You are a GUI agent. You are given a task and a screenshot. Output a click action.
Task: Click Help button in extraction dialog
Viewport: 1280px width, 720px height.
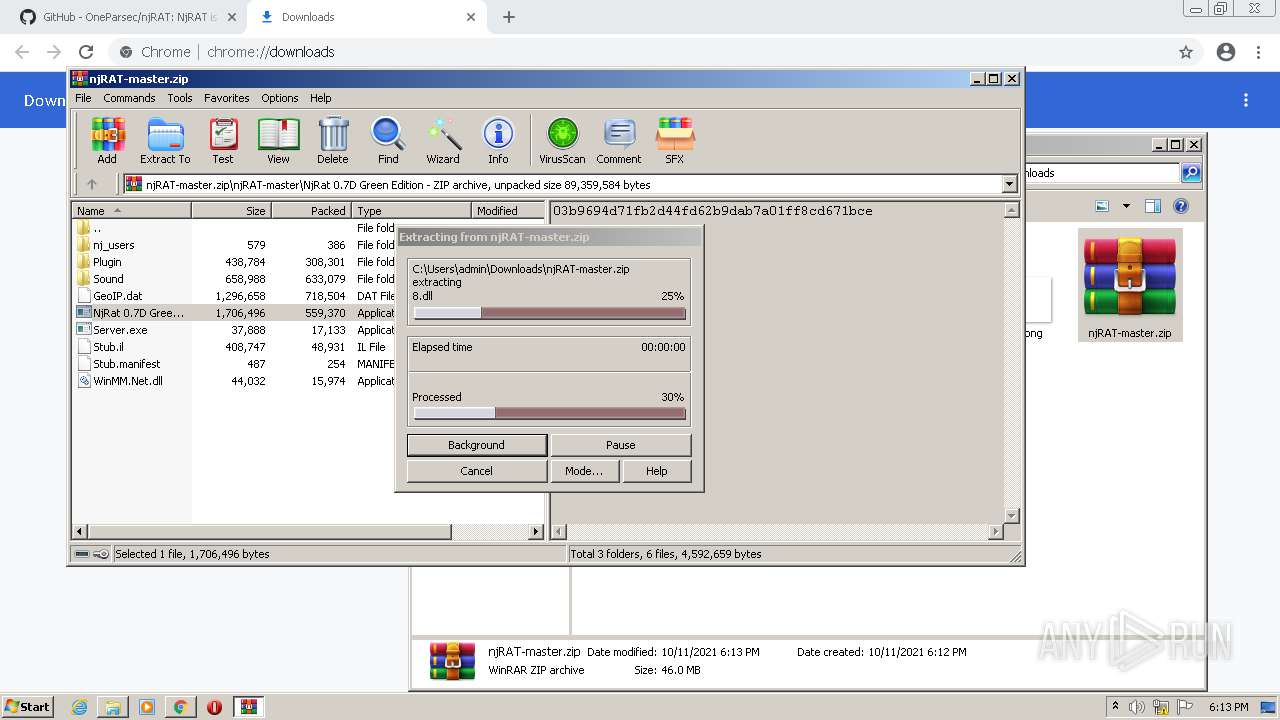coord(656,471)
